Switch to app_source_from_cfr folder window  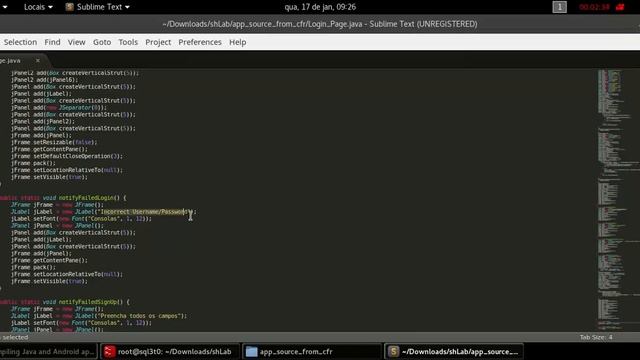tap(312, 351)
